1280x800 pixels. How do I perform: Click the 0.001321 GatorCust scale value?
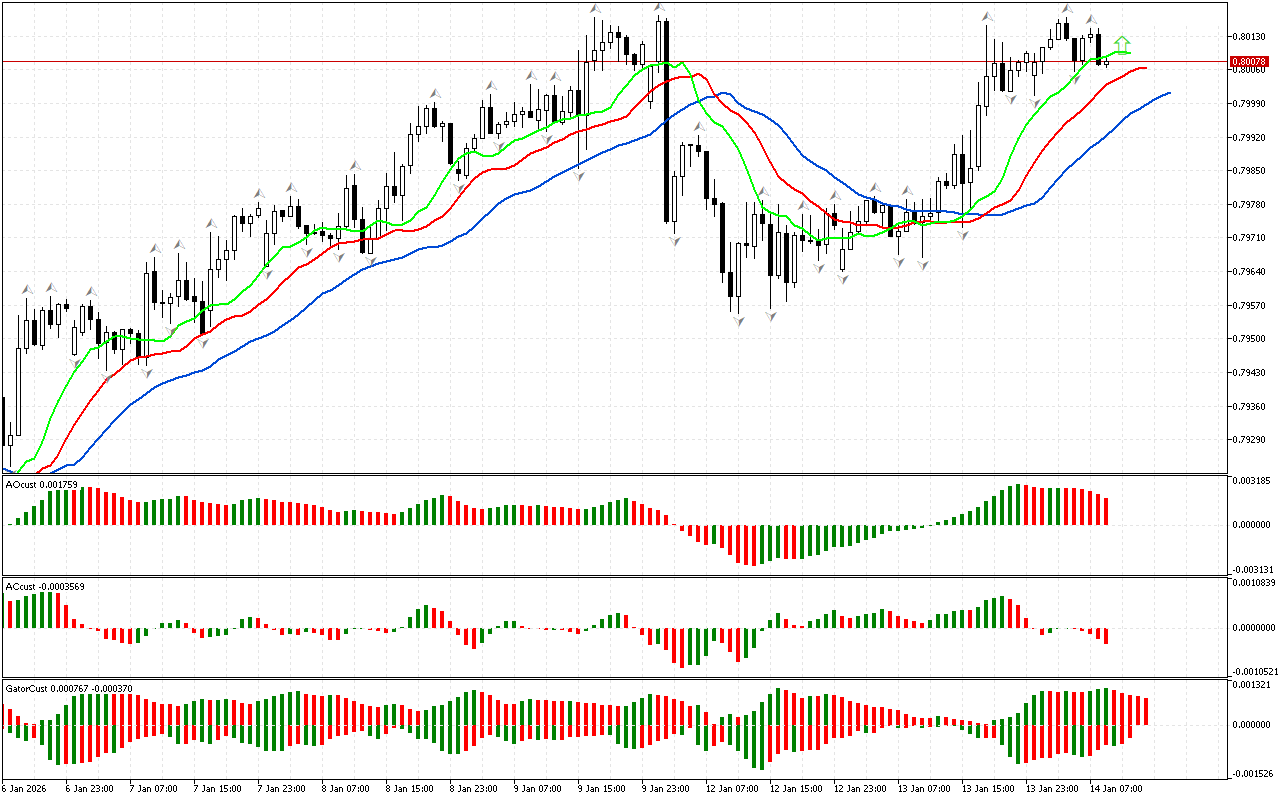1254,685
